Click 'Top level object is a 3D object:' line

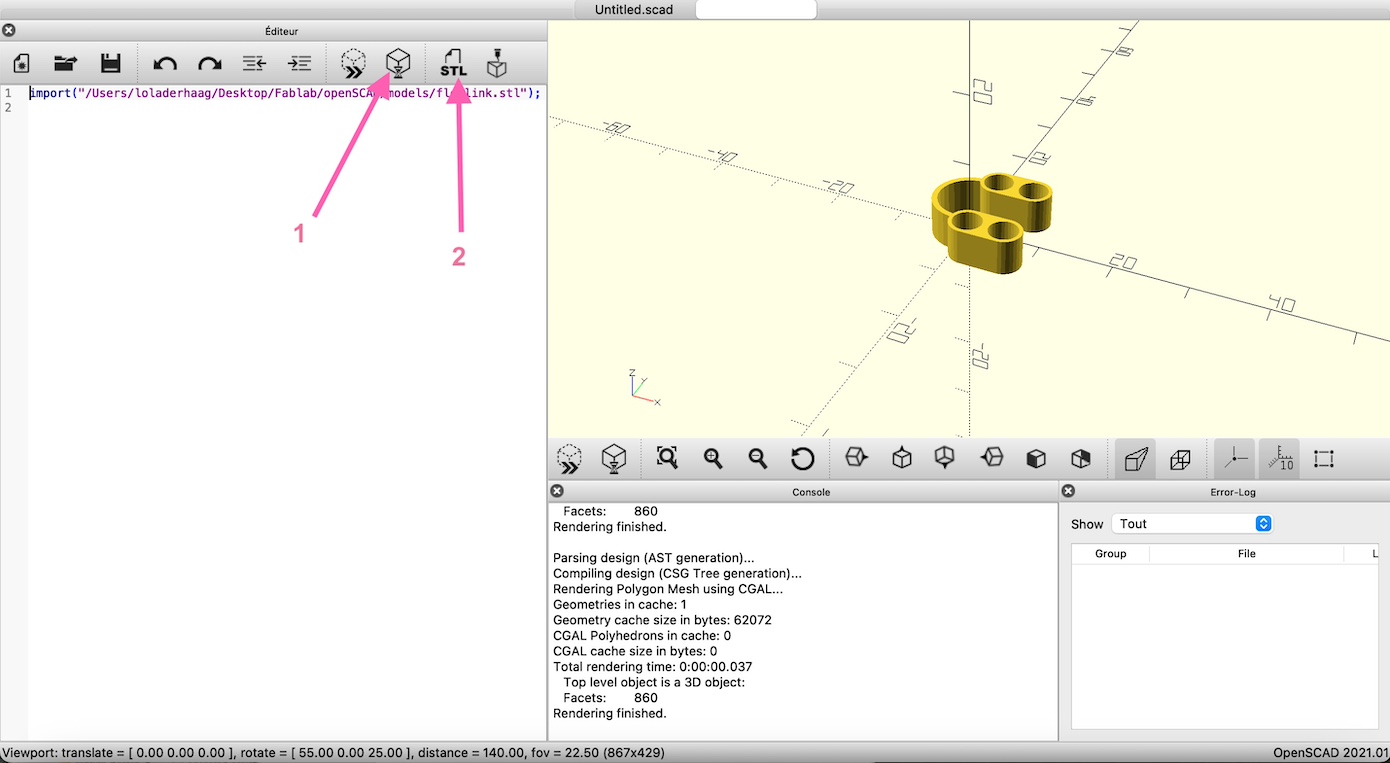[654, 683]
